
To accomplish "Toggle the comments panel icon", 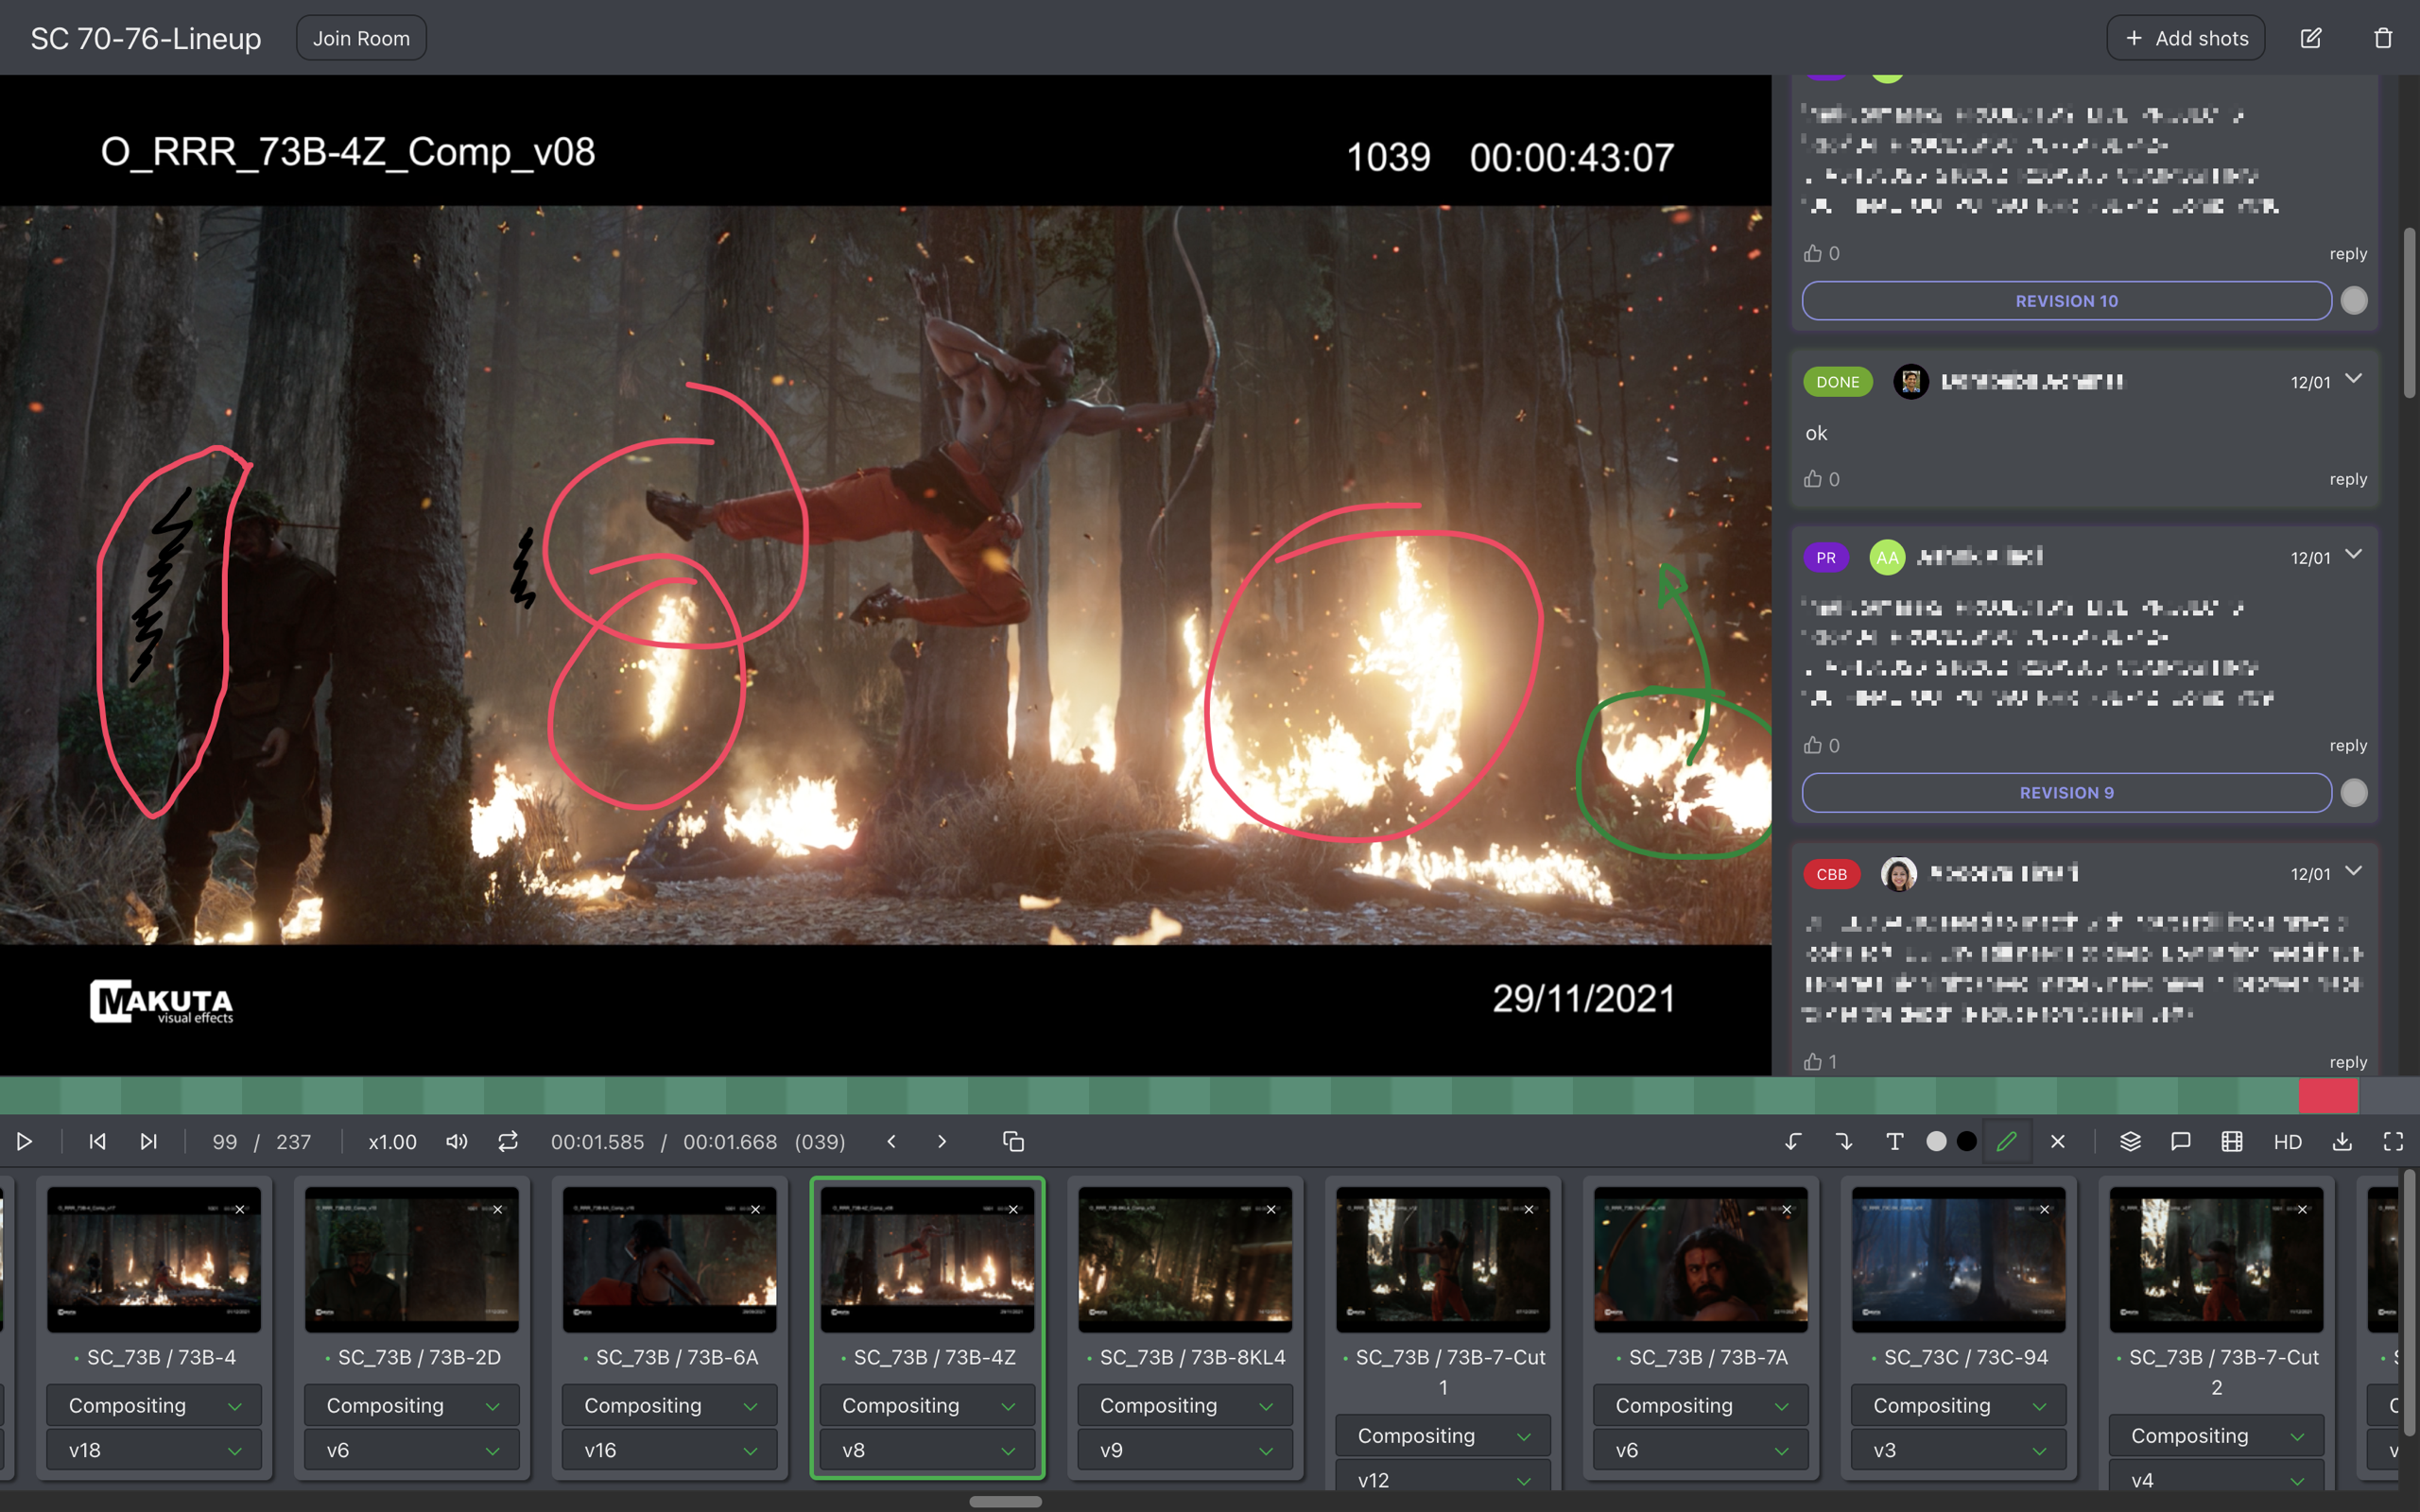I will pos(2181,1141).
